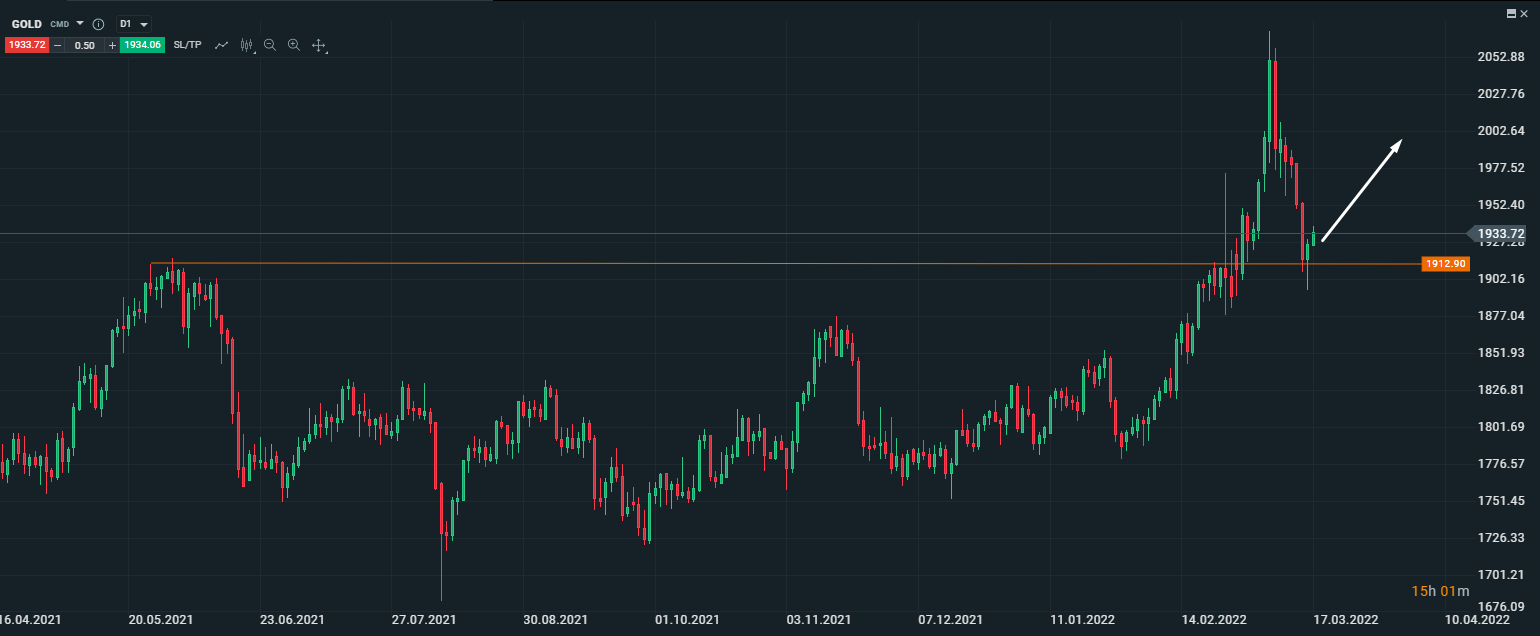Open SL/TP settings
This screenshot has height=636, width=1540.
[187, 45]
